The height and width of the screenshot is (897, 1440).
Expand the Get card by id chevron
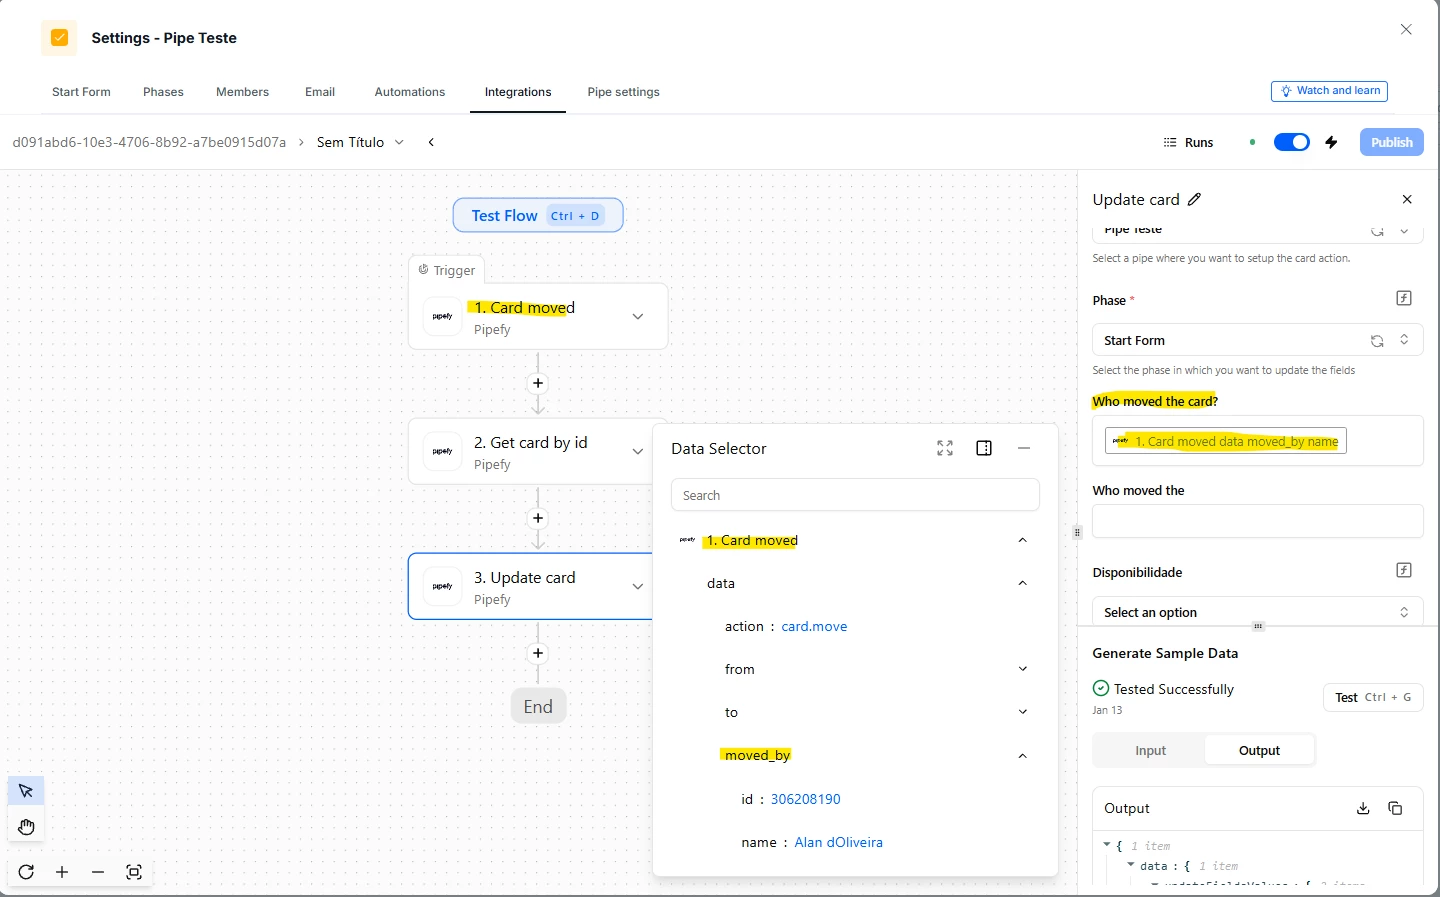tap(638, 452)
